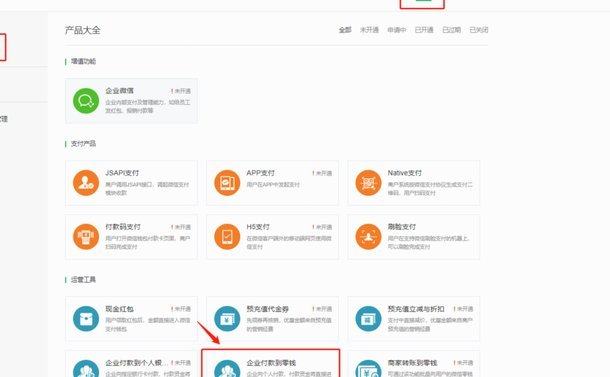The height and width of the screenshot is (377, 610).
Task: Click 未开通 status on 企业付款到个人银… card
Action: (x=181, y=363)
